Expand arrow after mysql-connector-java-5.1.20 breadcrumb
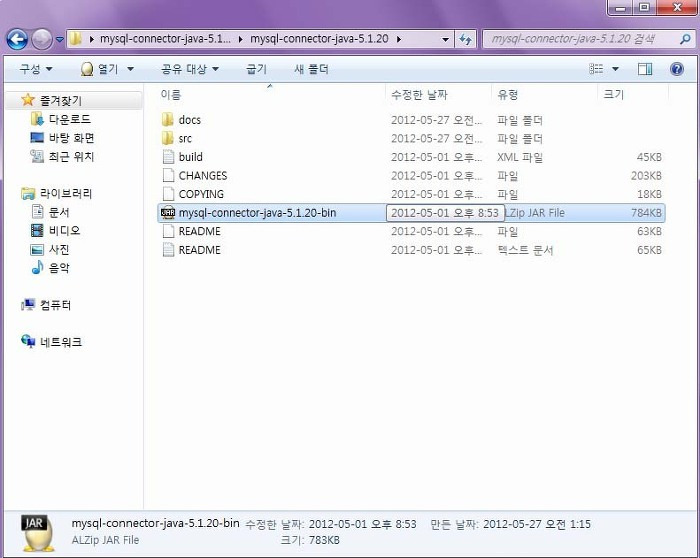This screenshot has height=558, width=700. click(399, 39)
